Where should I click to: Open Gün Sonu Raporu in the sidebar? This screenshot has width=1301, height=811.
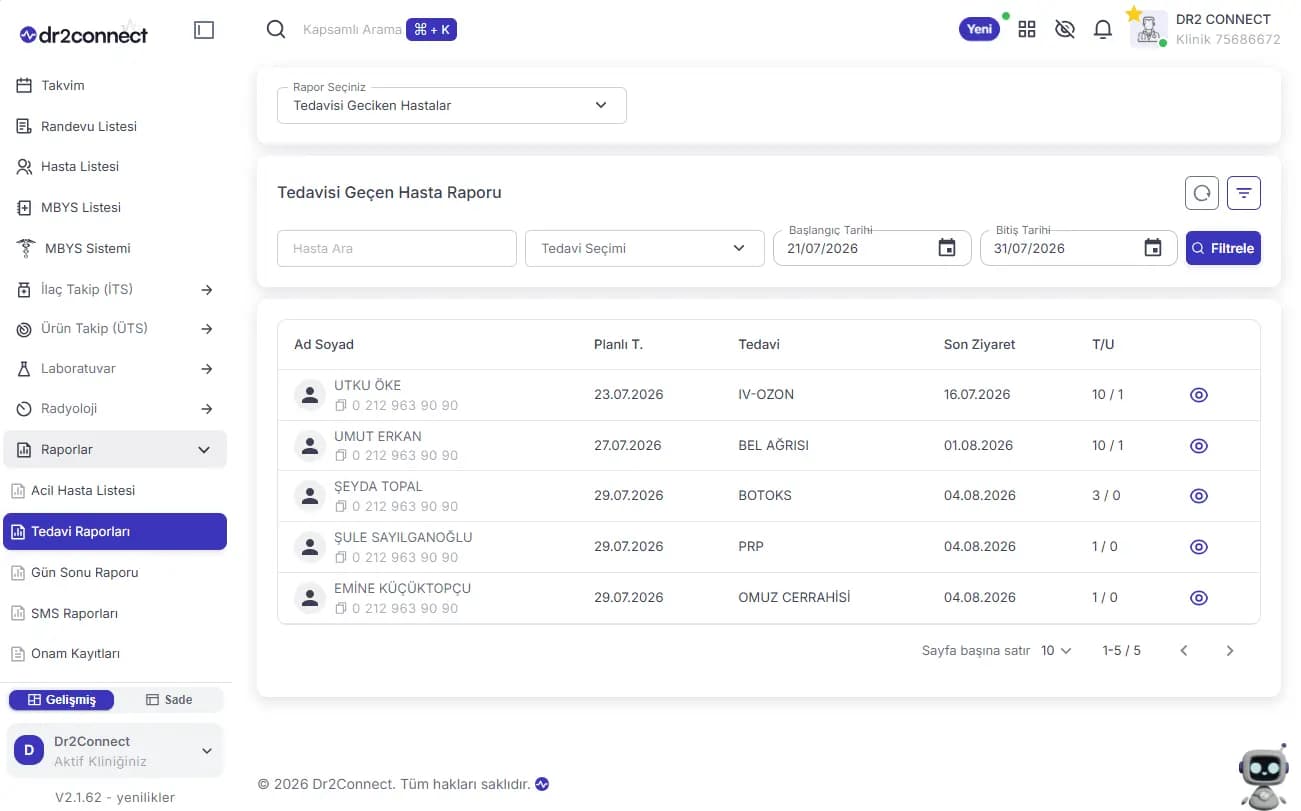(115, 573)
